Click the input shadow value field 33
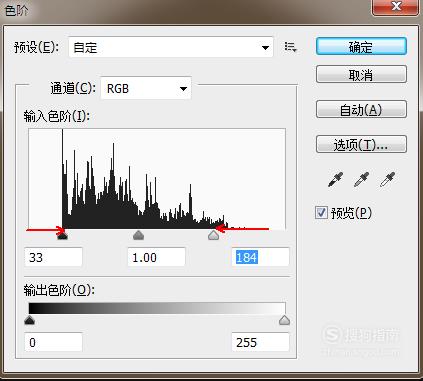This screenshot has width=423, height=381. click(53, 257)
